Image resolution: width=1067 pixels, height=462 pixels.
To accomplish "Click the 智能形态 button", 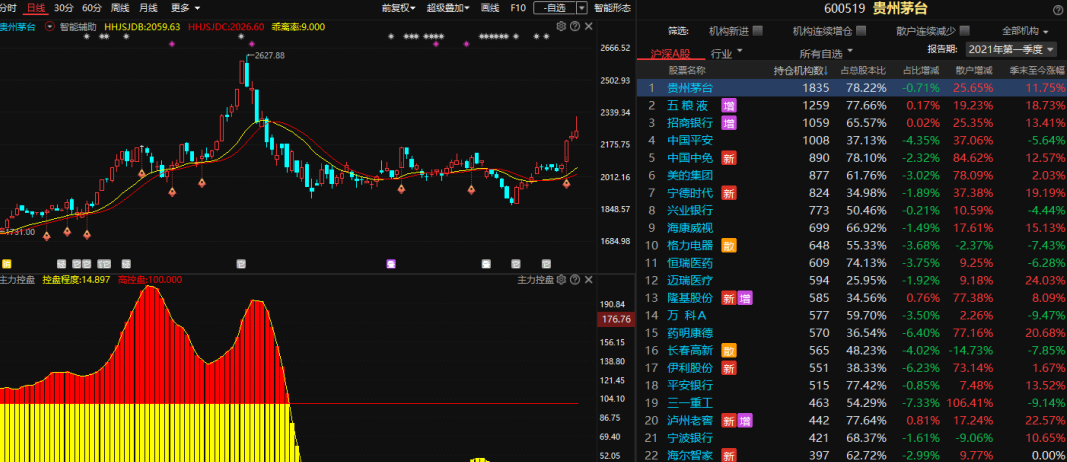I will 612,8.
